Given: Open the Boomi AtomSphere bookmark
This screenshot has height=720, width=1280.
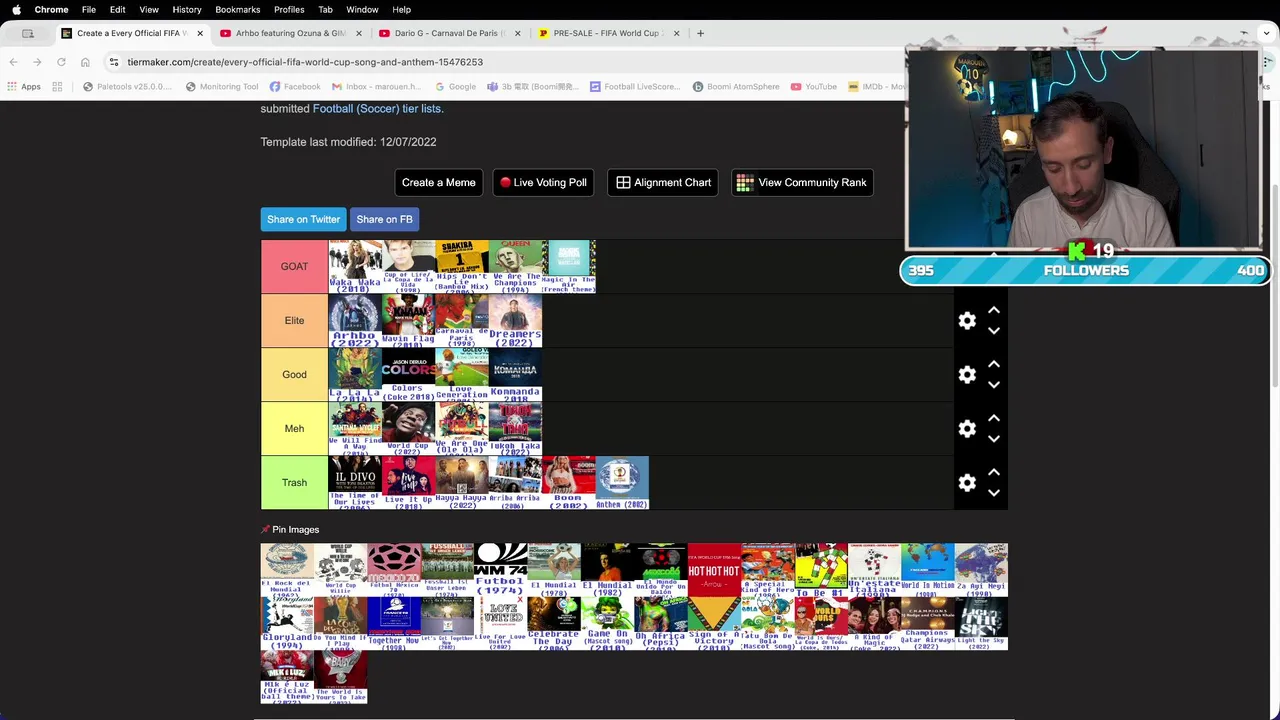Looking at the screenshot, I should point(736,87).
